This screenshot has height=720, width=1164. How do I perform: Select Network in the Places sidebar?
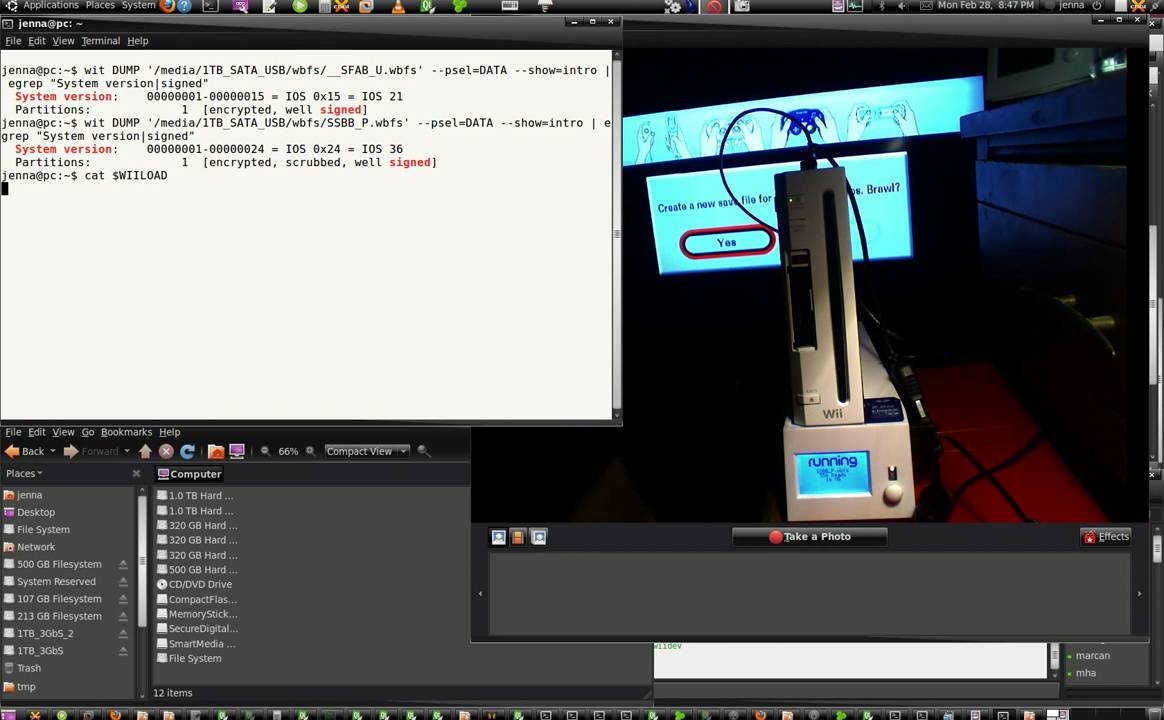tap(29, 547)
